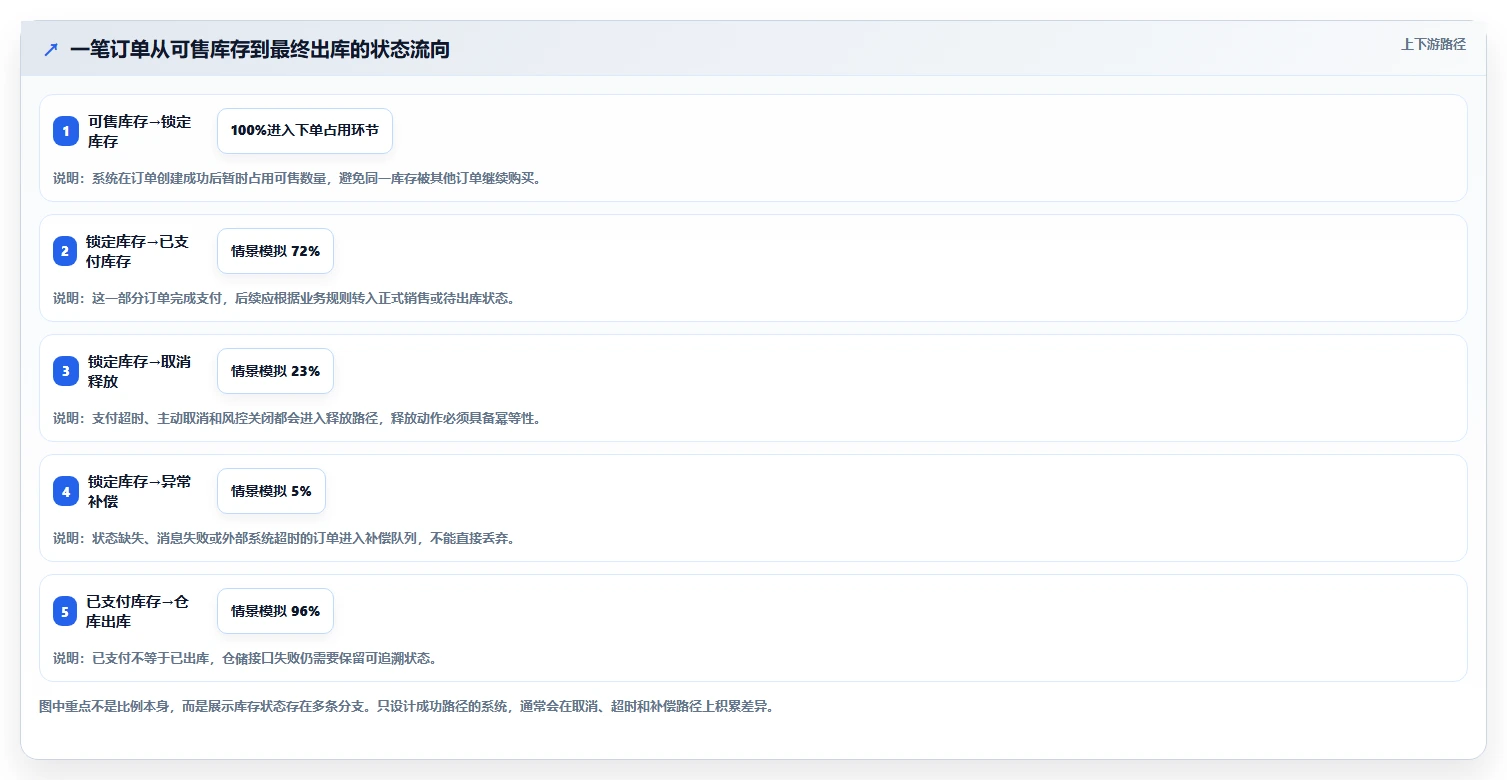The height and width of the screenshot is (780, 1507).
Task: Click the step 4 number badge
Action: (66, 491)
